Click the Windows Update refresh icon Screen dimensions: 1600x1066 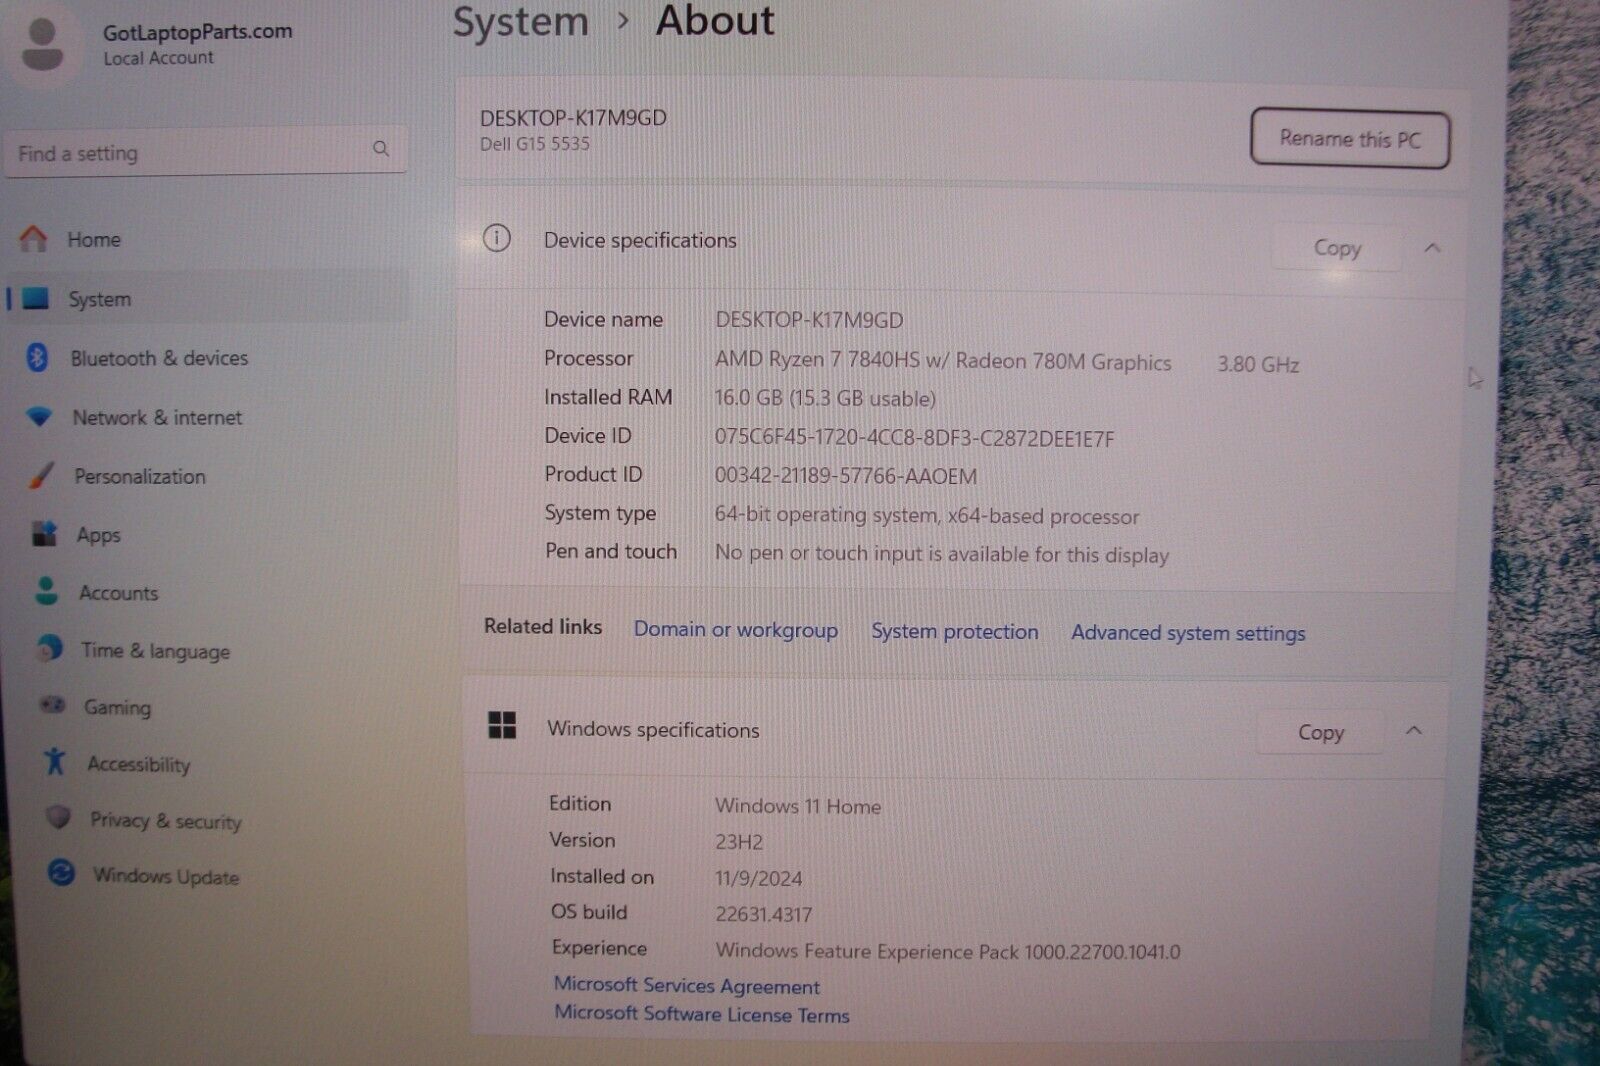pos(61,873)
